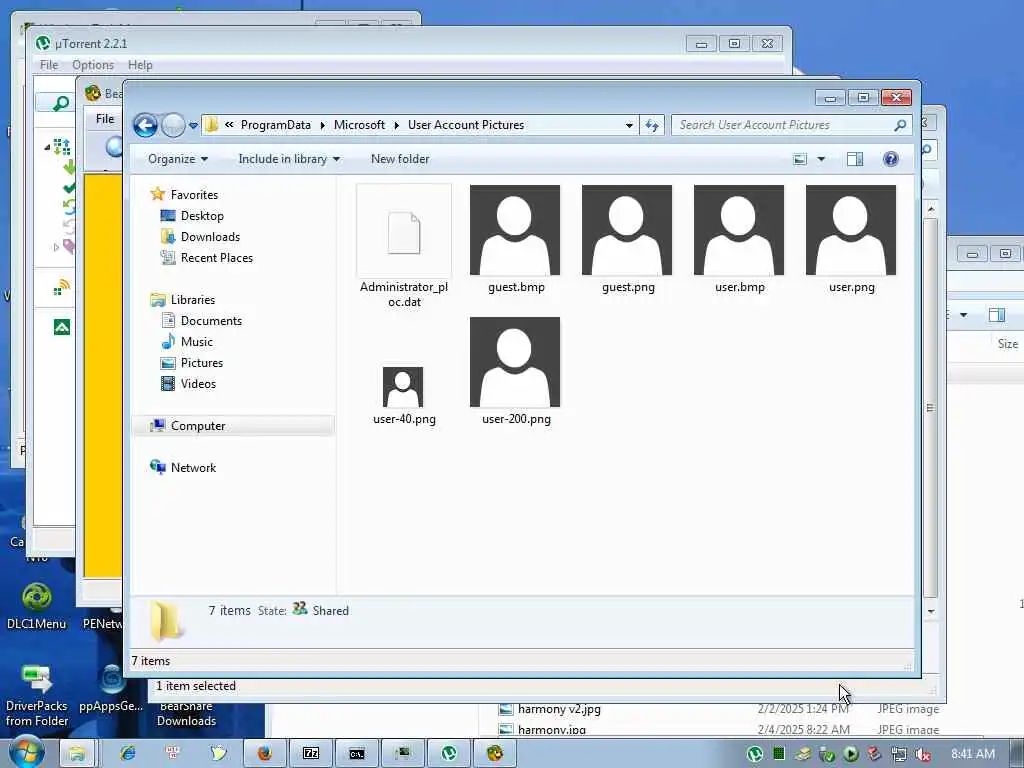Click the Size column header in background window
Viewport: 1024px width, 768px height.
pos(1007,344)
